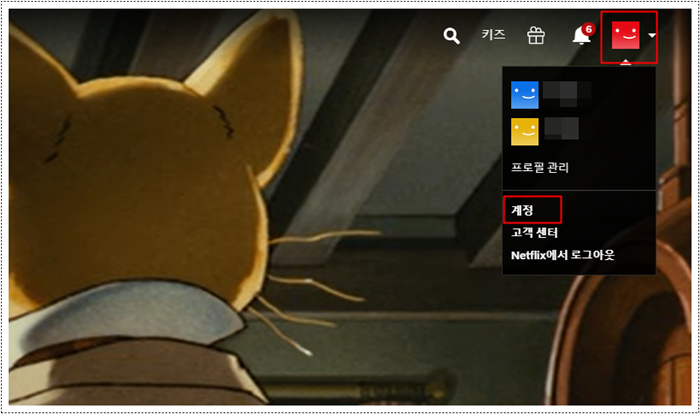The image size is (700, 414).
Task: Open the search magnifier icon
Action: point(451,36)
